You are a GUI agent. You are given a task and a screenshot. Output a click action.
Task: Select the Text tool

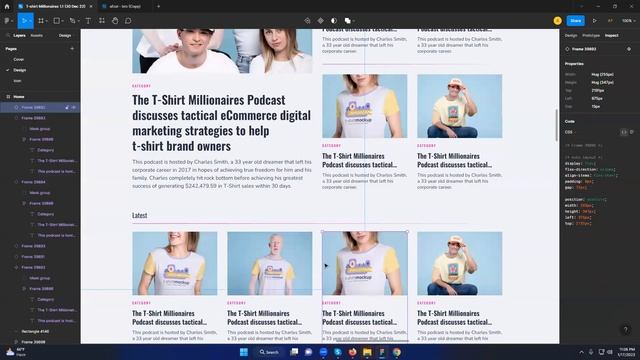coord(88,20)
